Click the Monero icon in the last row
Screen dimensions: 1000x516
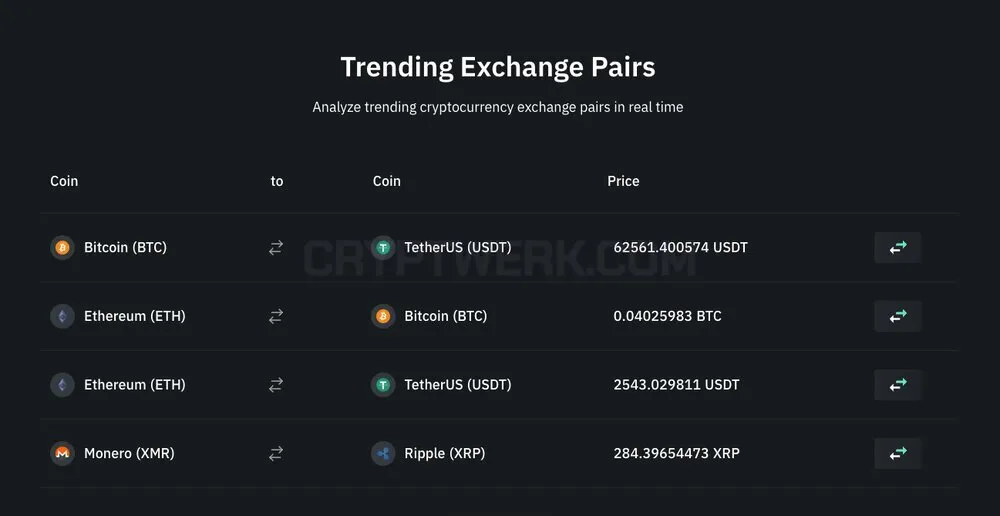62,453
